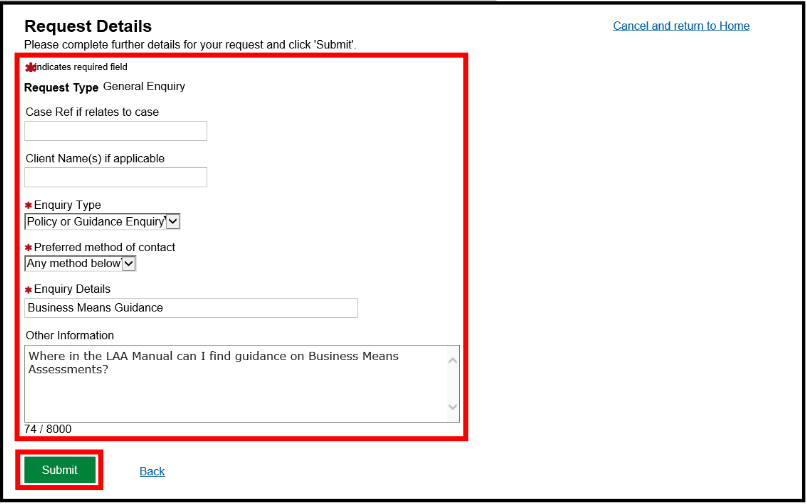Select the 'Case Ref if relates to case' label

(92, 112)
